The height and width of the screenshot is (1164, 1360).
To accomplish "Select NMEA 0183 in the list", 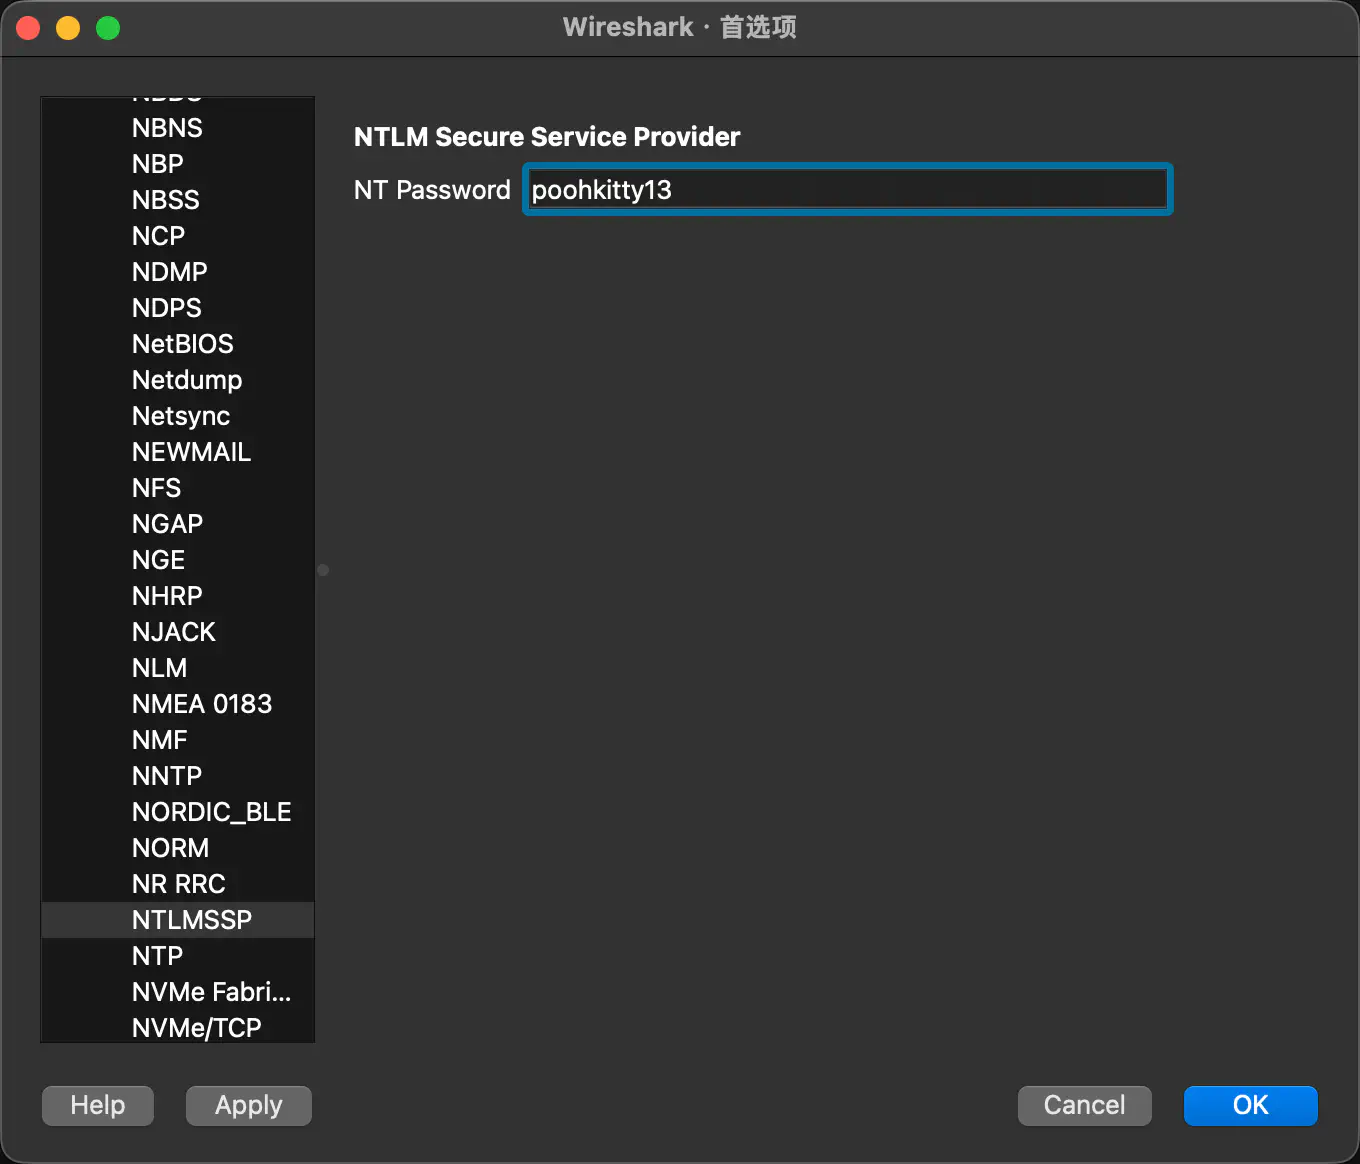I will pyautogui.click(x=201, y=704).
